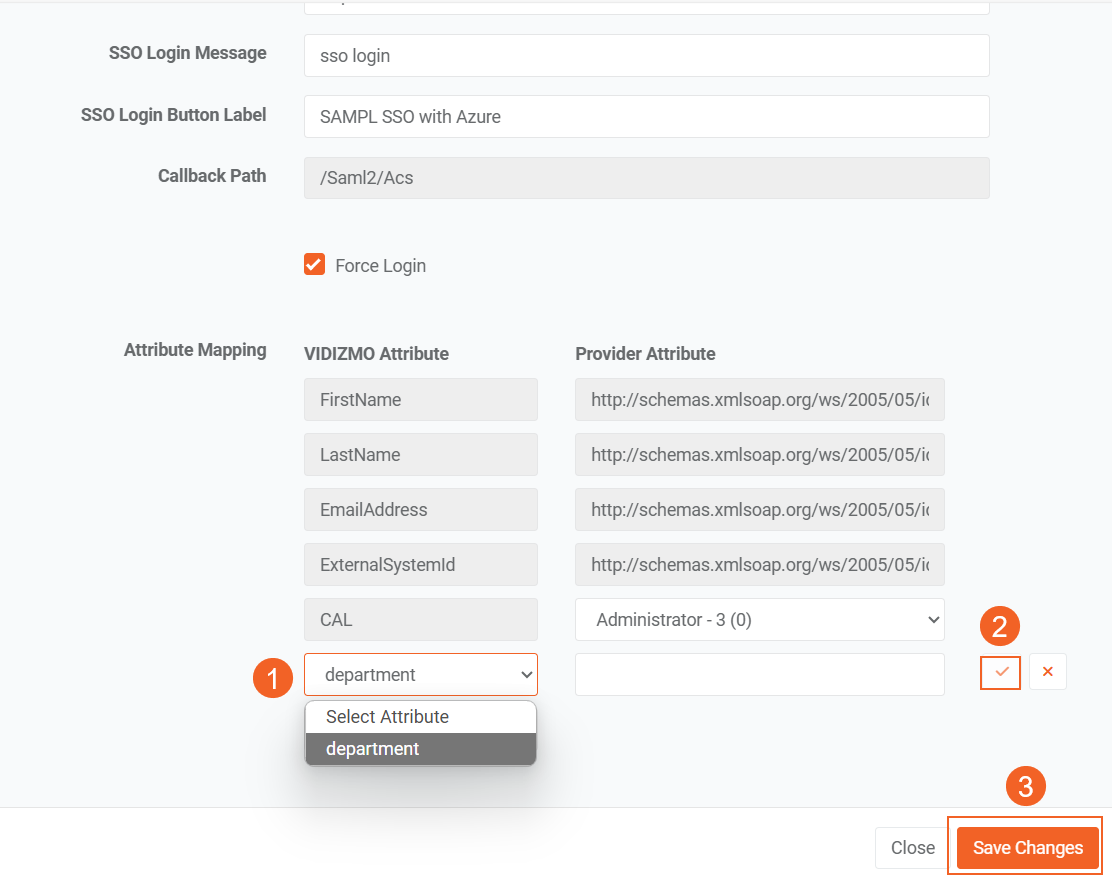
Task: Click empty Provider Attribute field for department
Action: coord(759,675)
